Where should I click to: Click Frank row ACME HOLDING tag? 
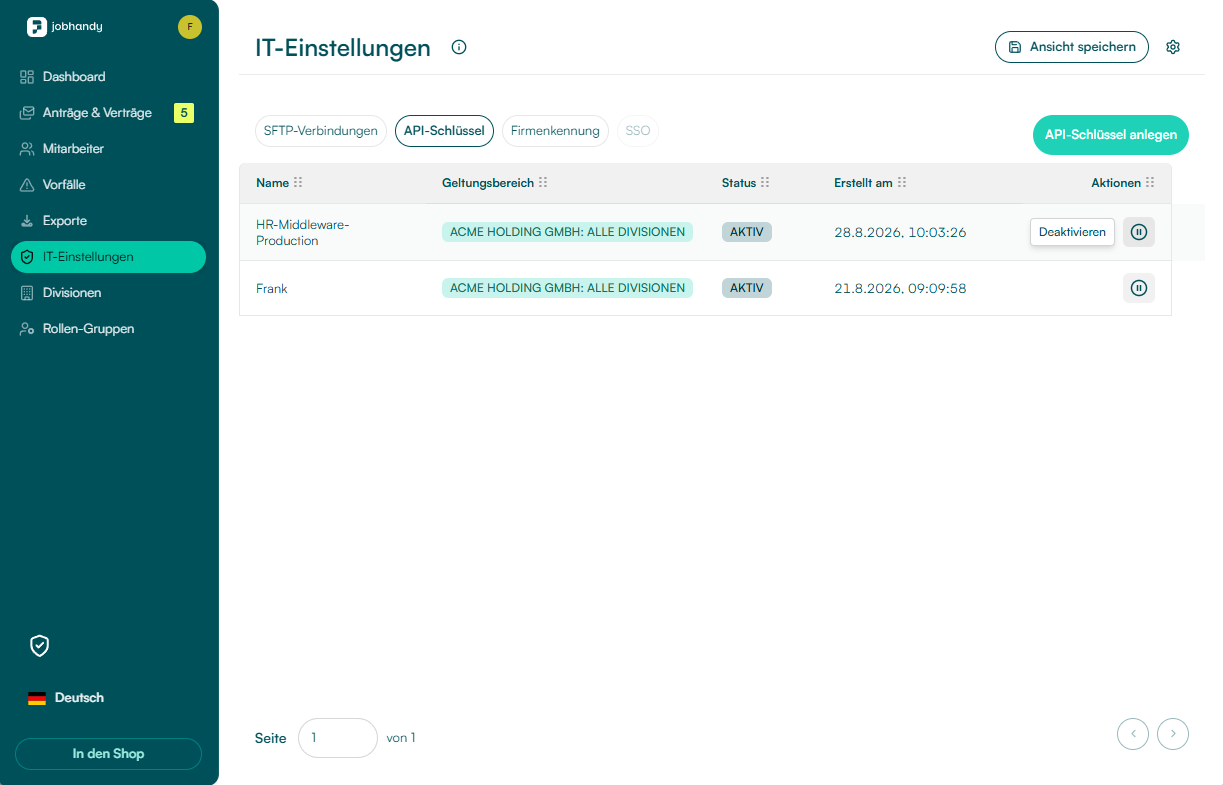(x=567, y=288)
